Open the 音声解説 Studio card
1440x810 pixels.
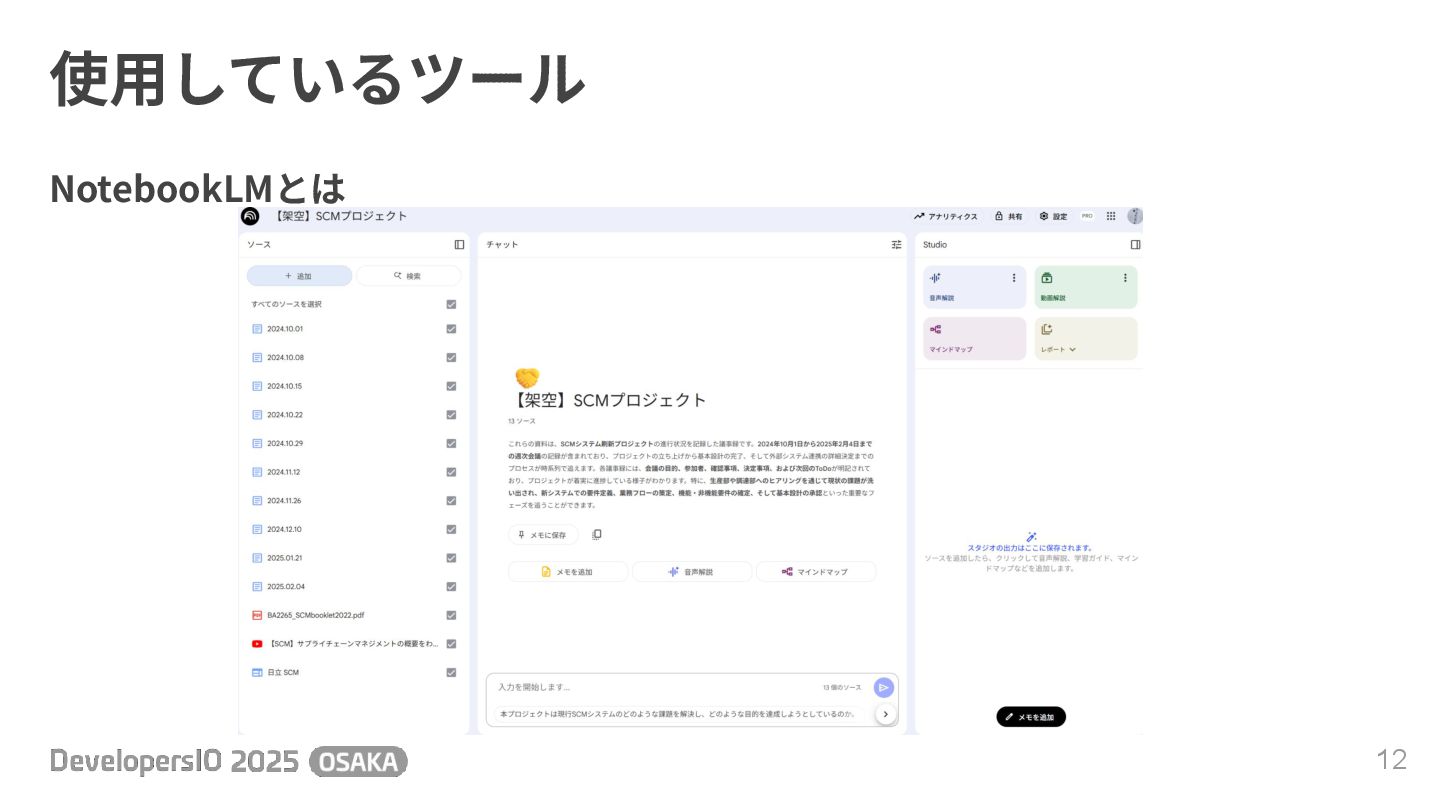(974, 287)
